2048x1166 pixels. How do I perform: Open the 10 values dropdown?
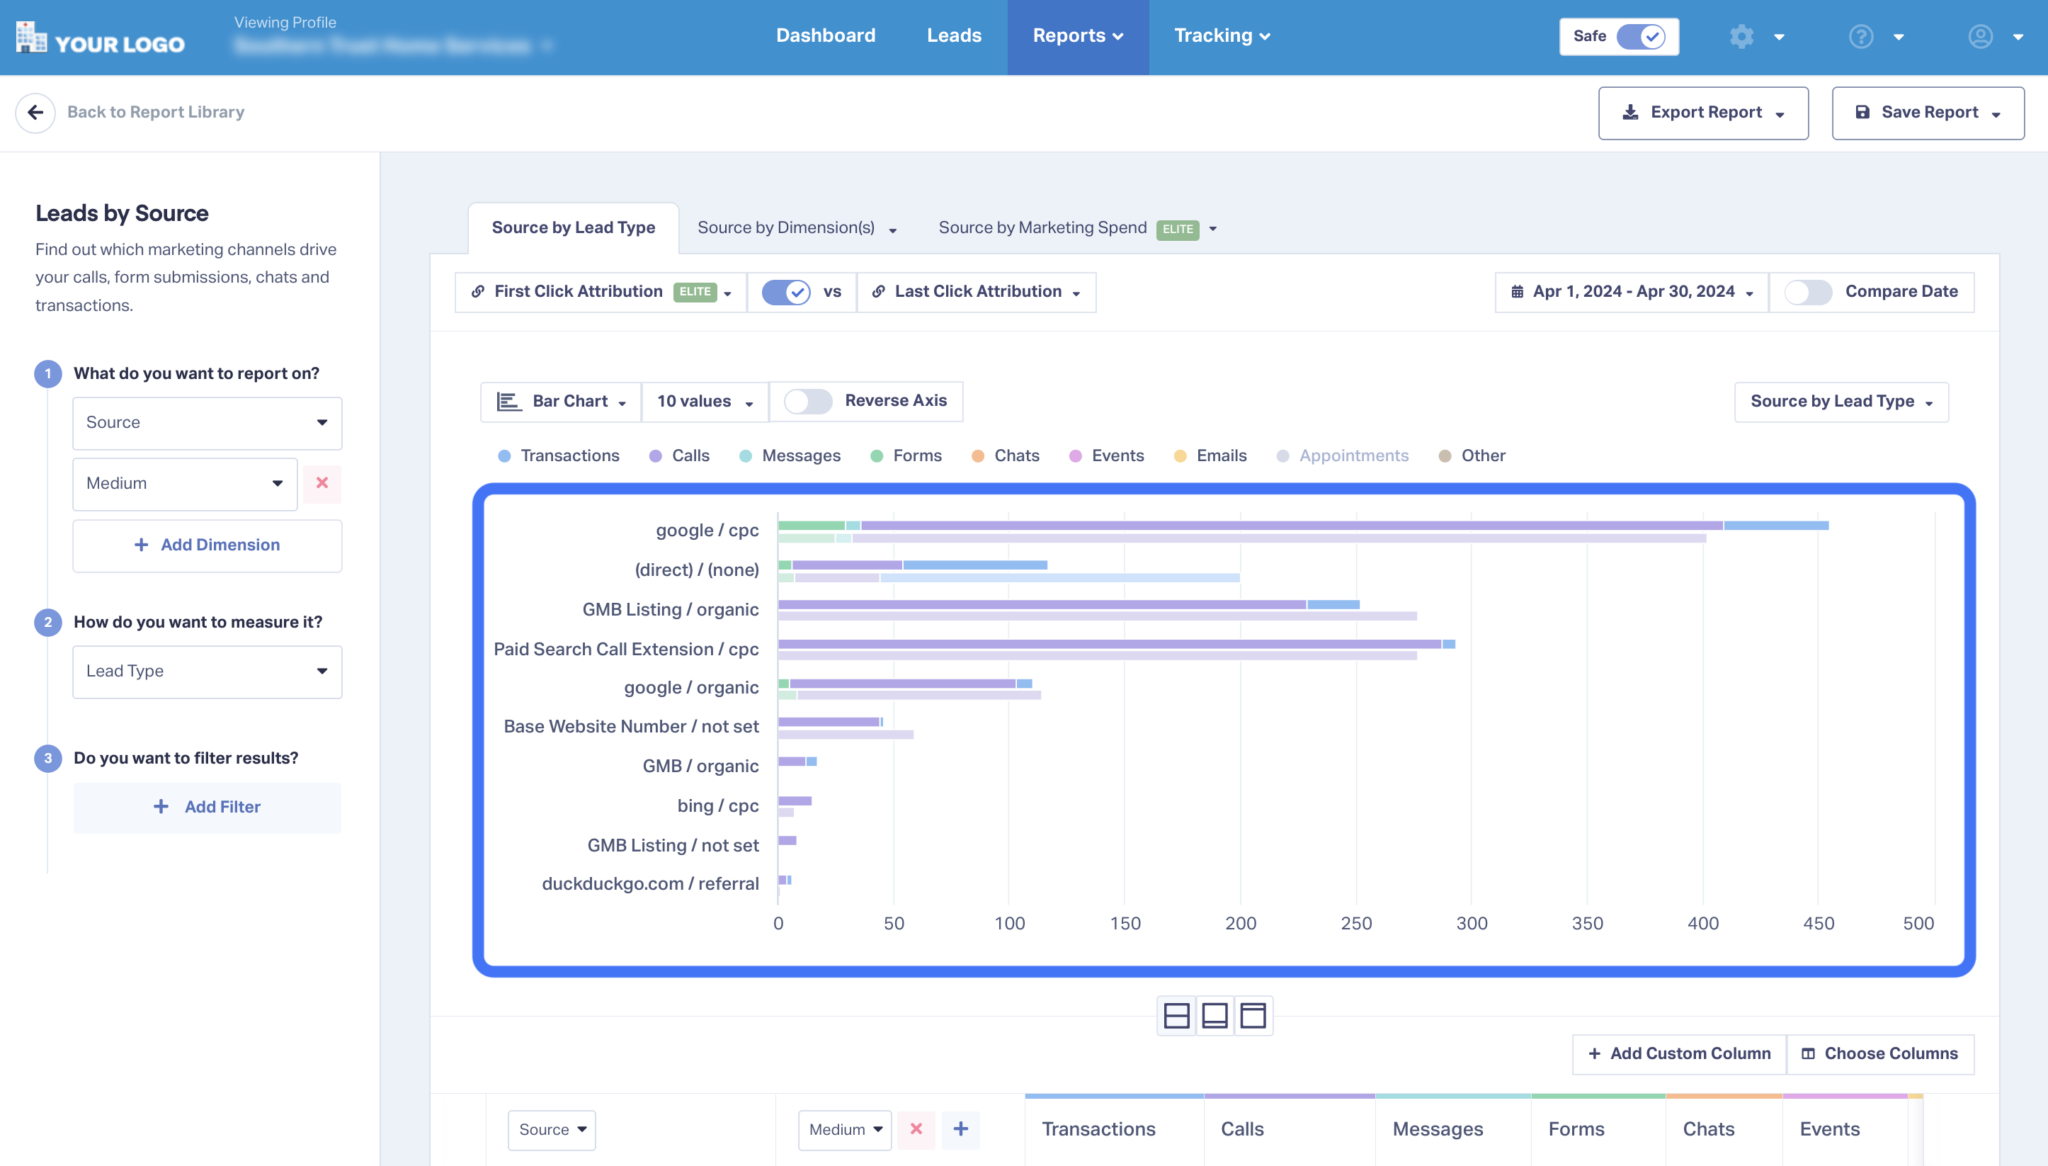click(704, 401)
